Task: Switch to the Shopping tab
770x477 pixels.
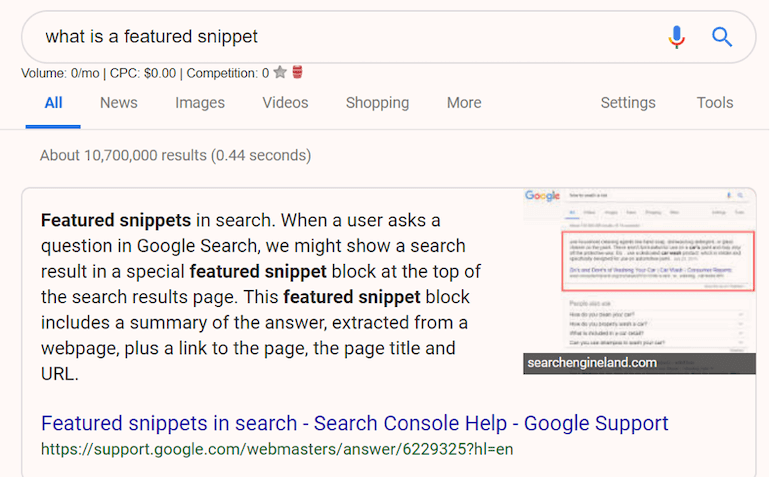Action: coord(377,103)
